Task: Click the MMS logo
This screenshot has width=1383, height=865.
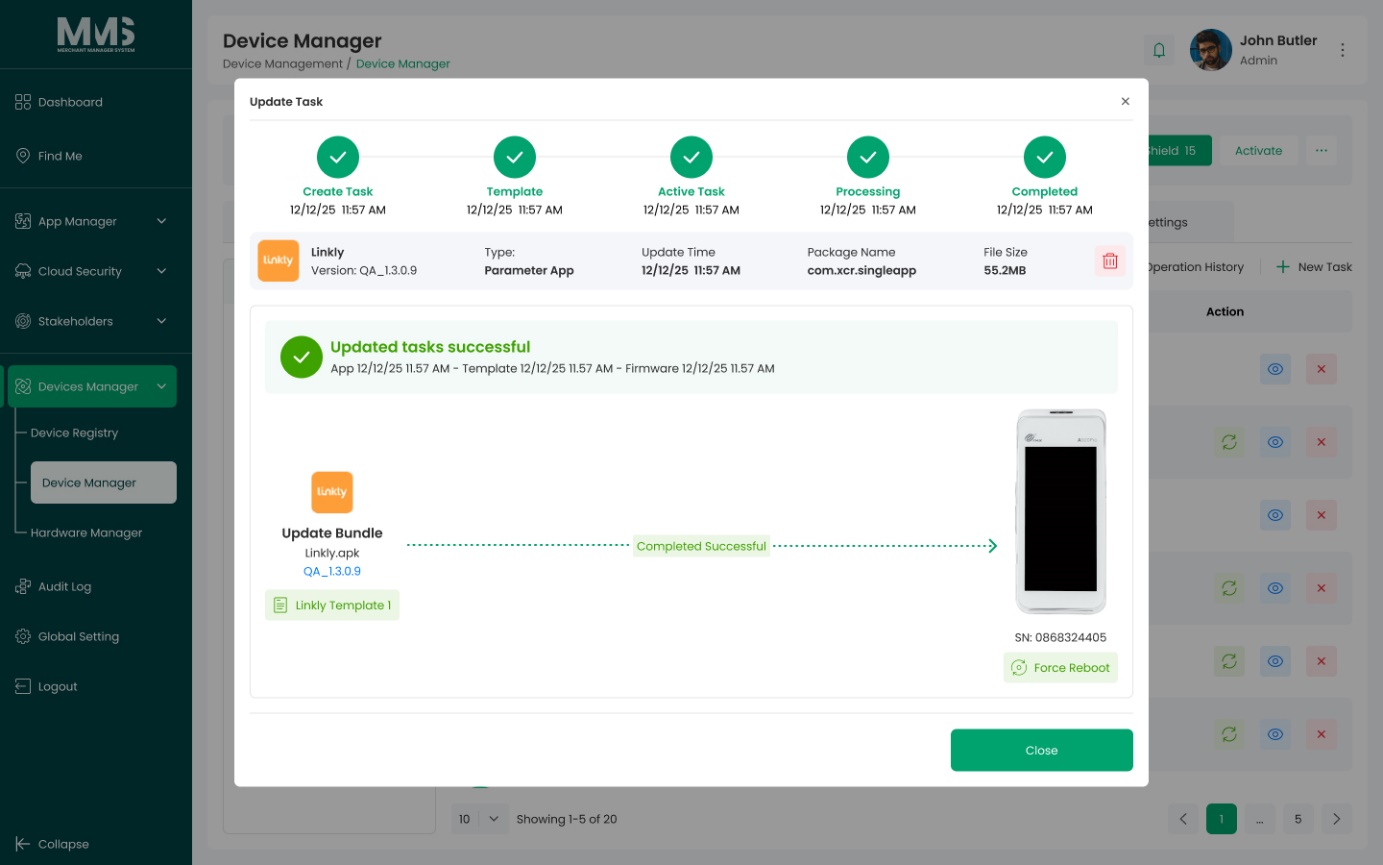Action: pos(96,35)
